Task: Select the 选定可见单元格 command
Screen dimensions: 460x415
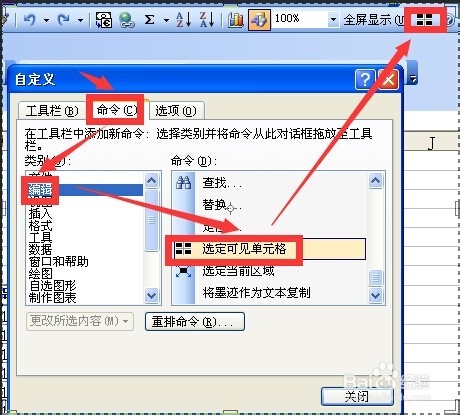Action: click(269, 249)
